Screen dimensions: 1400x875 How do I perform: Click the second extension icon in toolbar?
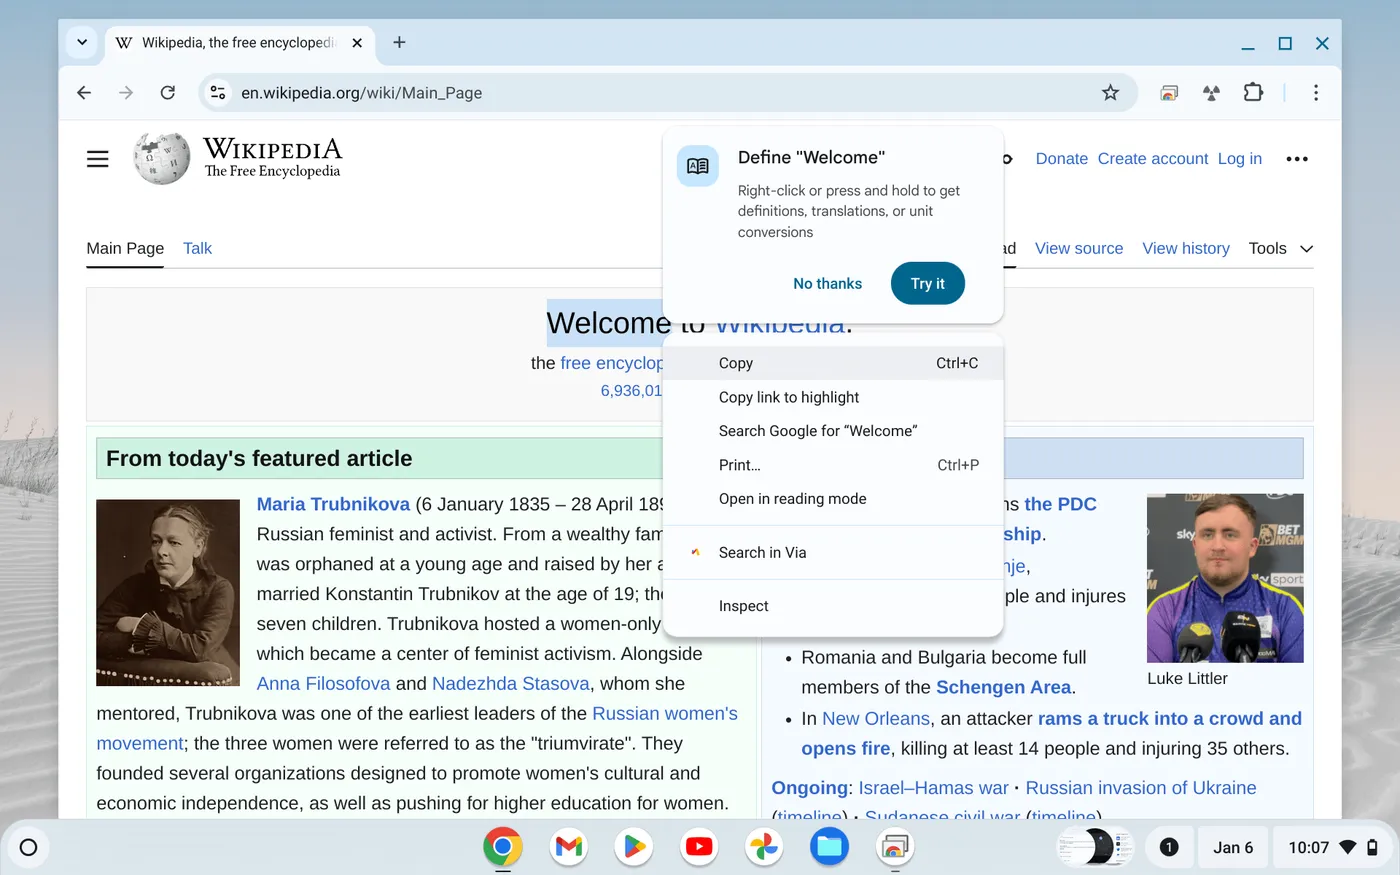click(1211, 93)
